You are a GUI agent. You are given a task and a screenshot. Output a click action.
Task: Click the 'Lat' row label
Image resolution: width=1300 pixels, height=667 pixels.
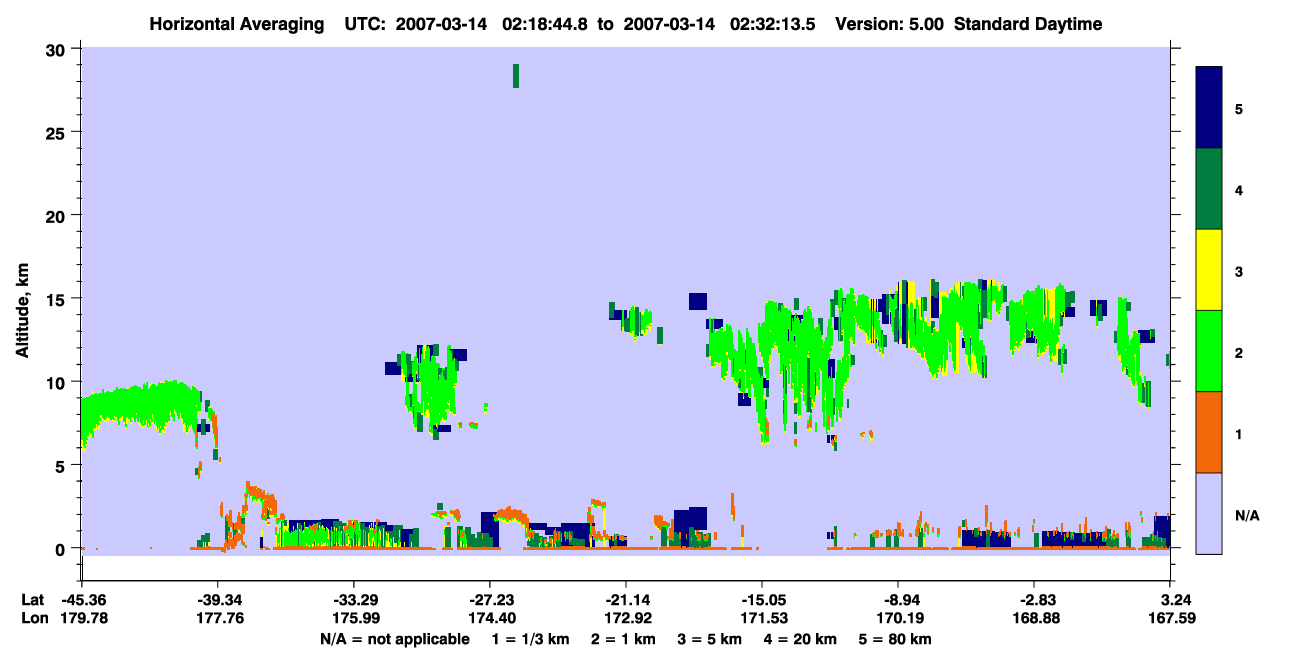(x=33, y=600)
